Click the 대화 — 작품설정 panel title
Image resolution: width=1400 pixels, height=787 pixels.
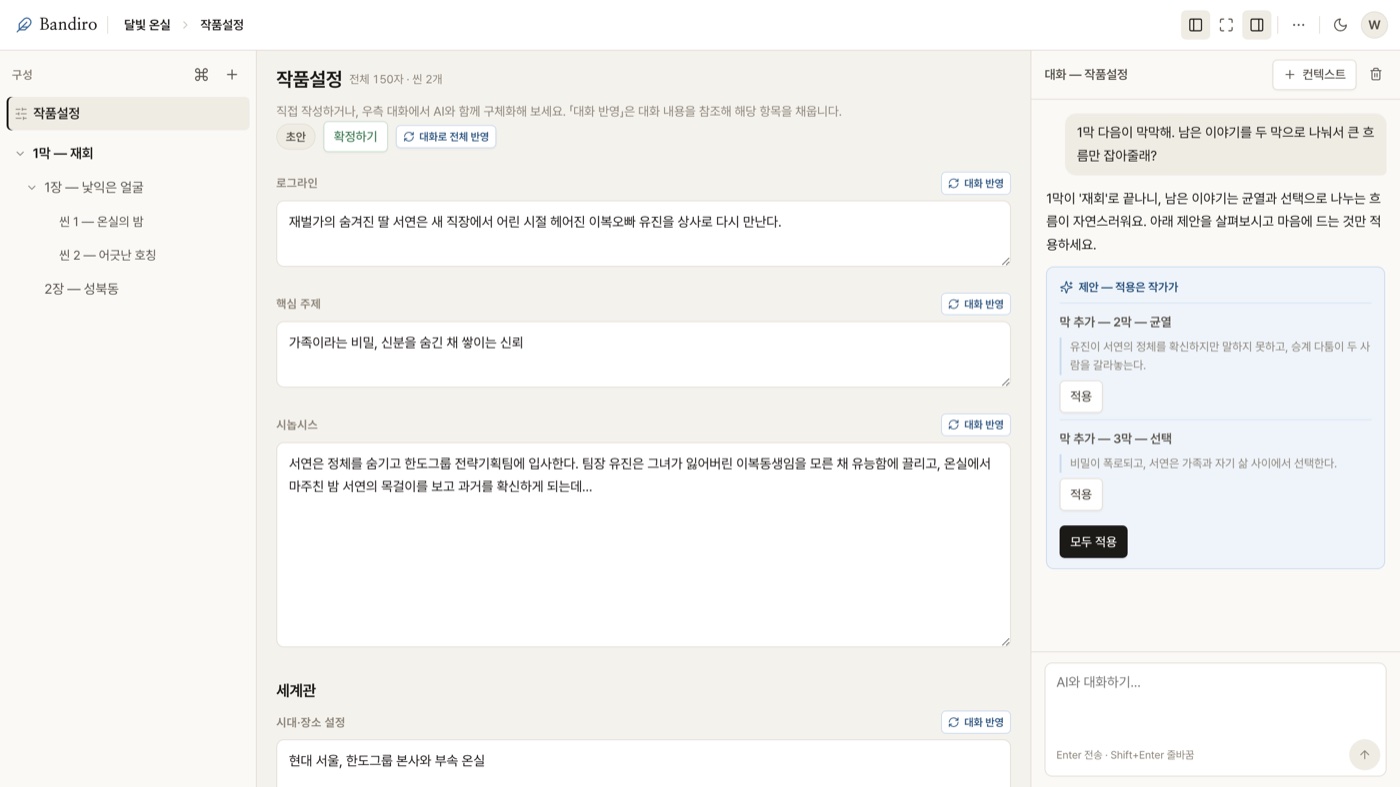[1086, 74]
